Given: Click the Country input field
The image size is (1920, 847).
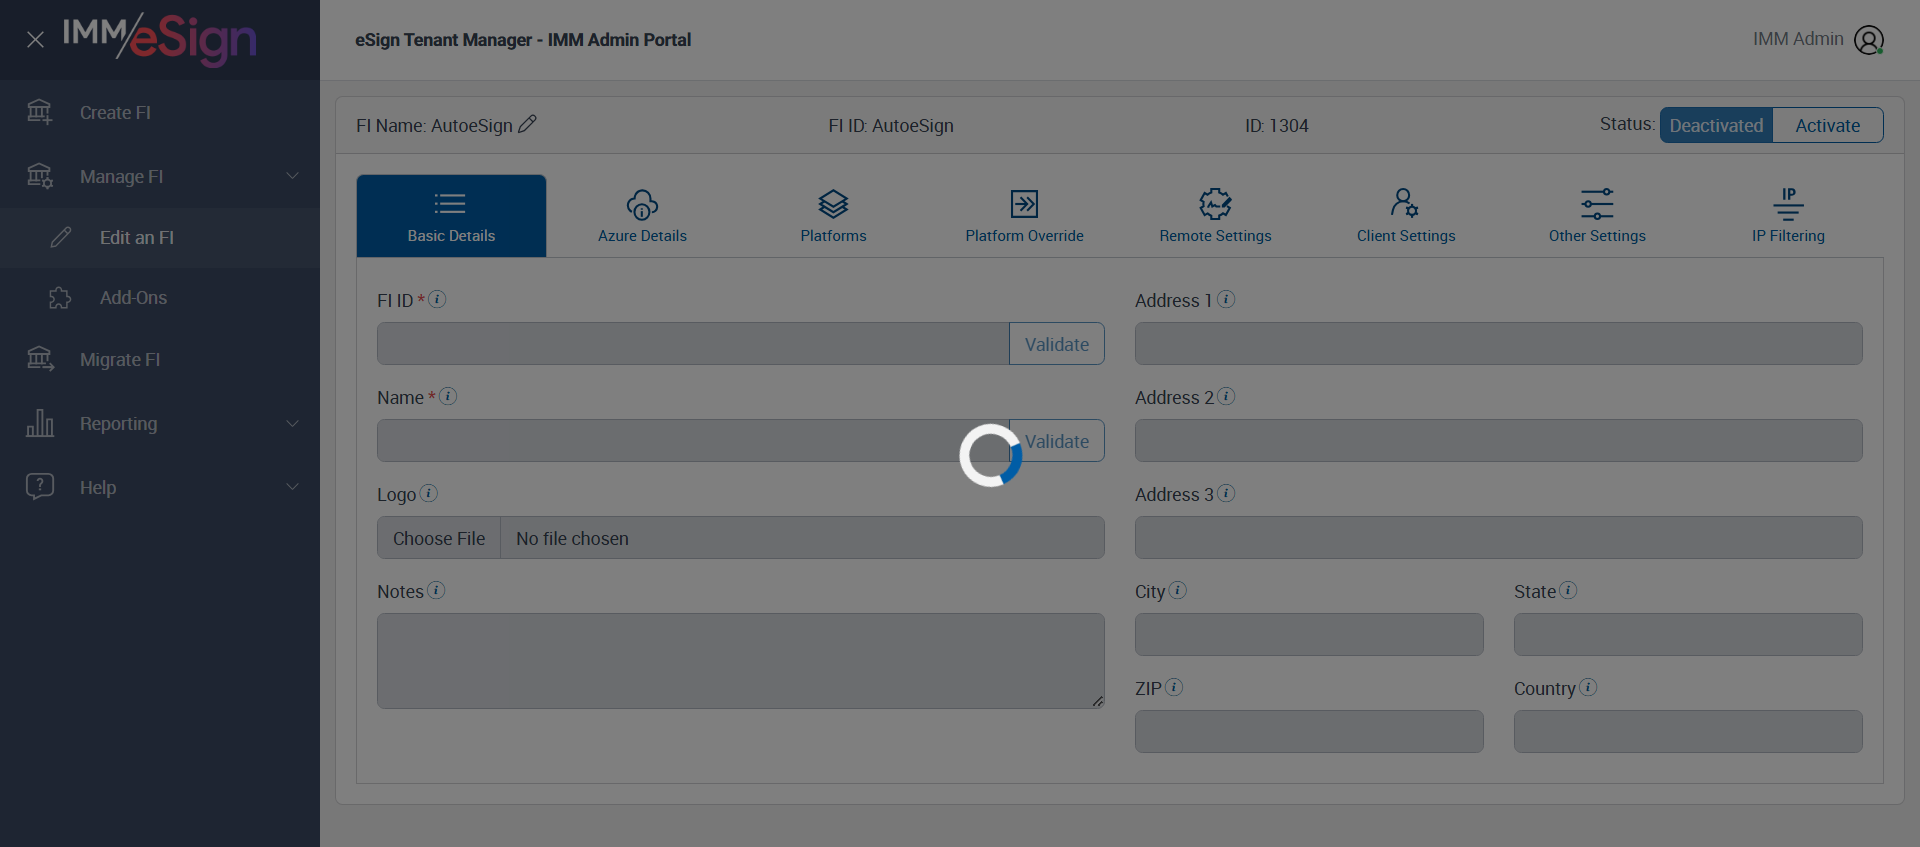Looking at the screenshot, I should pyautogui.click(x=1688, y=732).
